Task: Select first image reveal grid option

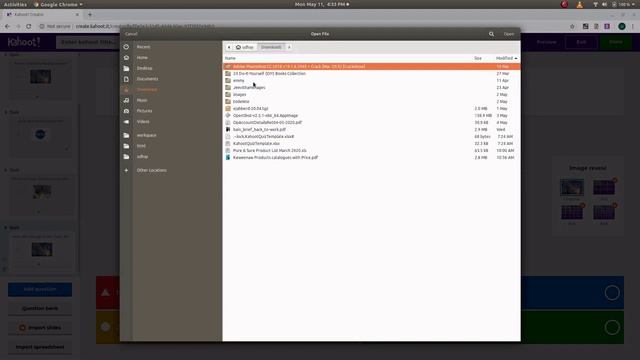Action: tap(571, 187)
